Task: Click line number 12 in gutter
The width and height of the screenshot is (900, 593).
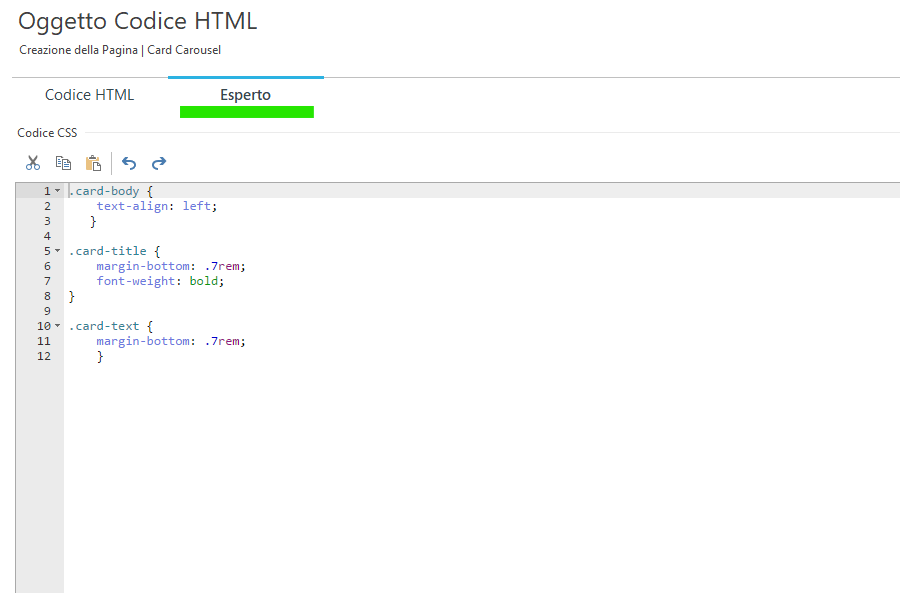Action: coord(43,356)
